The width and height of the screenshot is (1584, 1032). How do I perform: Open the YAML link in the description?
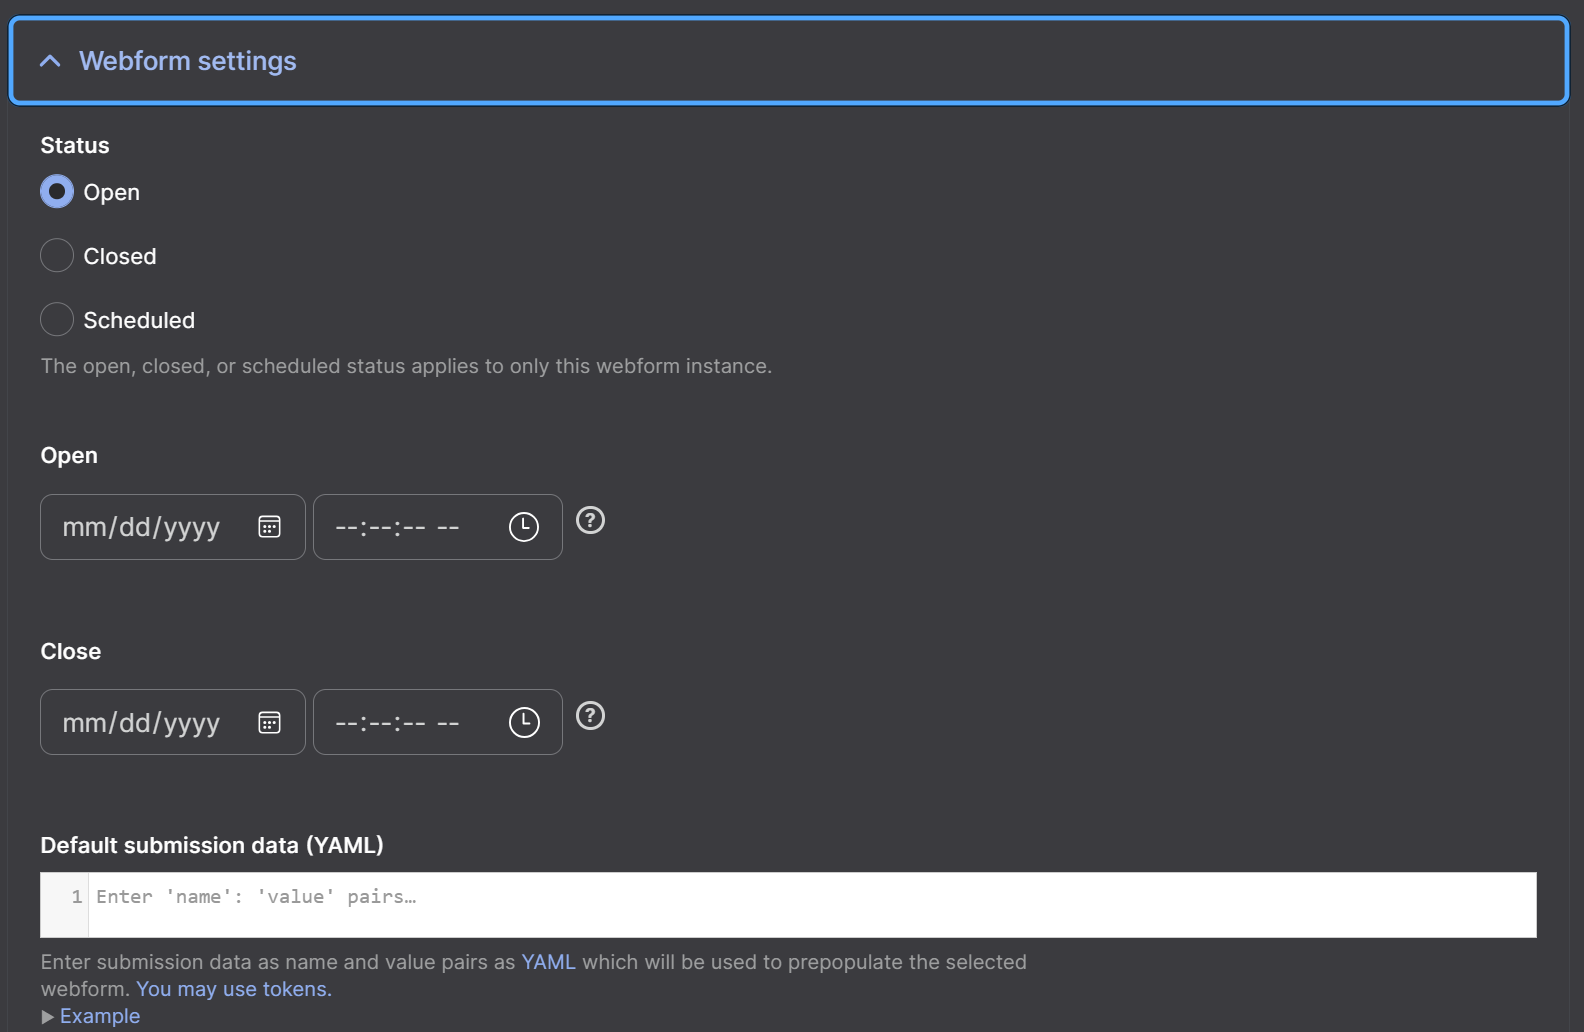pos(548,962)
